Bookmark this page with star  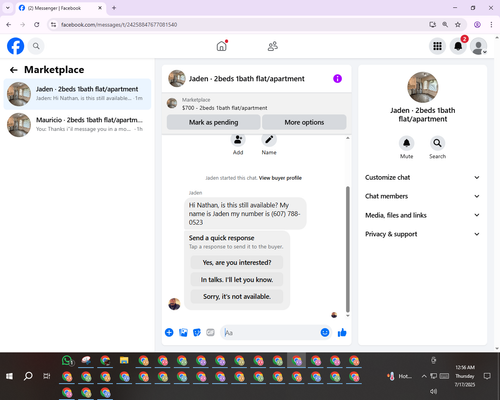[x=458, y=25]
